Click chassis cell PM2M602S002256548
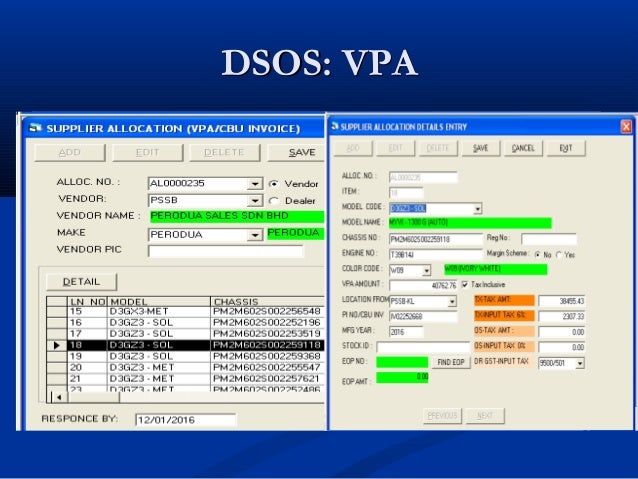The height and width of the screenshot is (479, 638). pyautogui.click(x=267, y=311)
